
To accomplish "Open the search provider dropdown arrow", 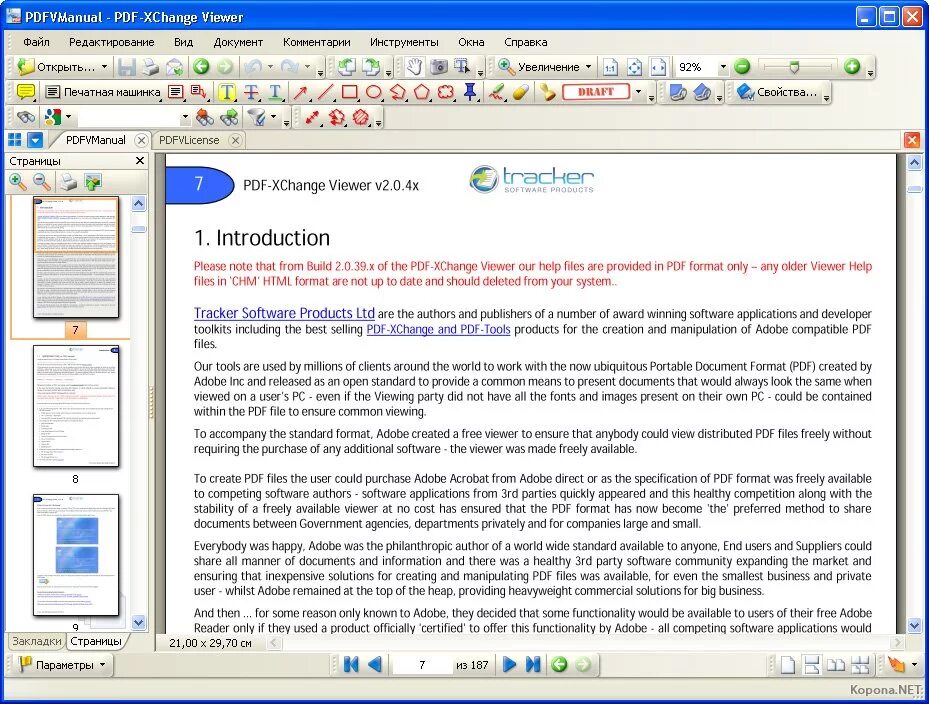I will click(x=69, y=117).
